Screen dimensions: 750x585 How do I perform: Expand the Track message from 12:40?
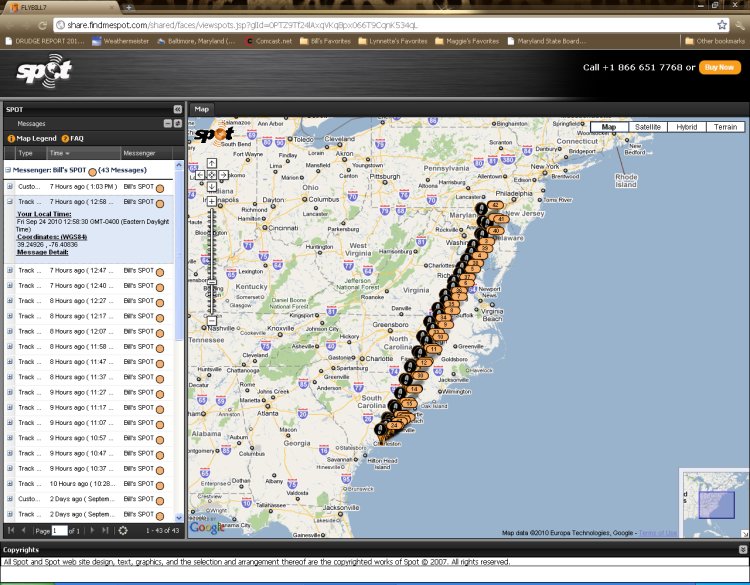tap(10, 286)
